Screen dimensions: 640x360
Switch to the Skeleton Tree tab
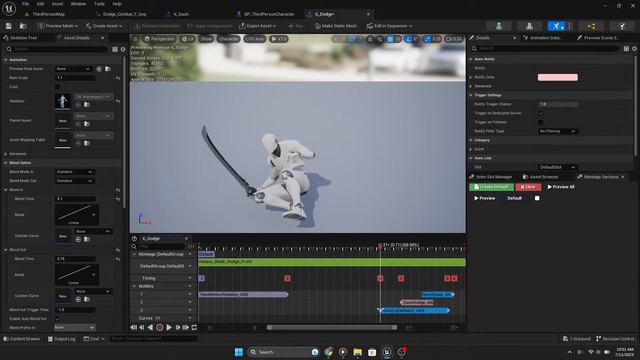coord(23,38)
